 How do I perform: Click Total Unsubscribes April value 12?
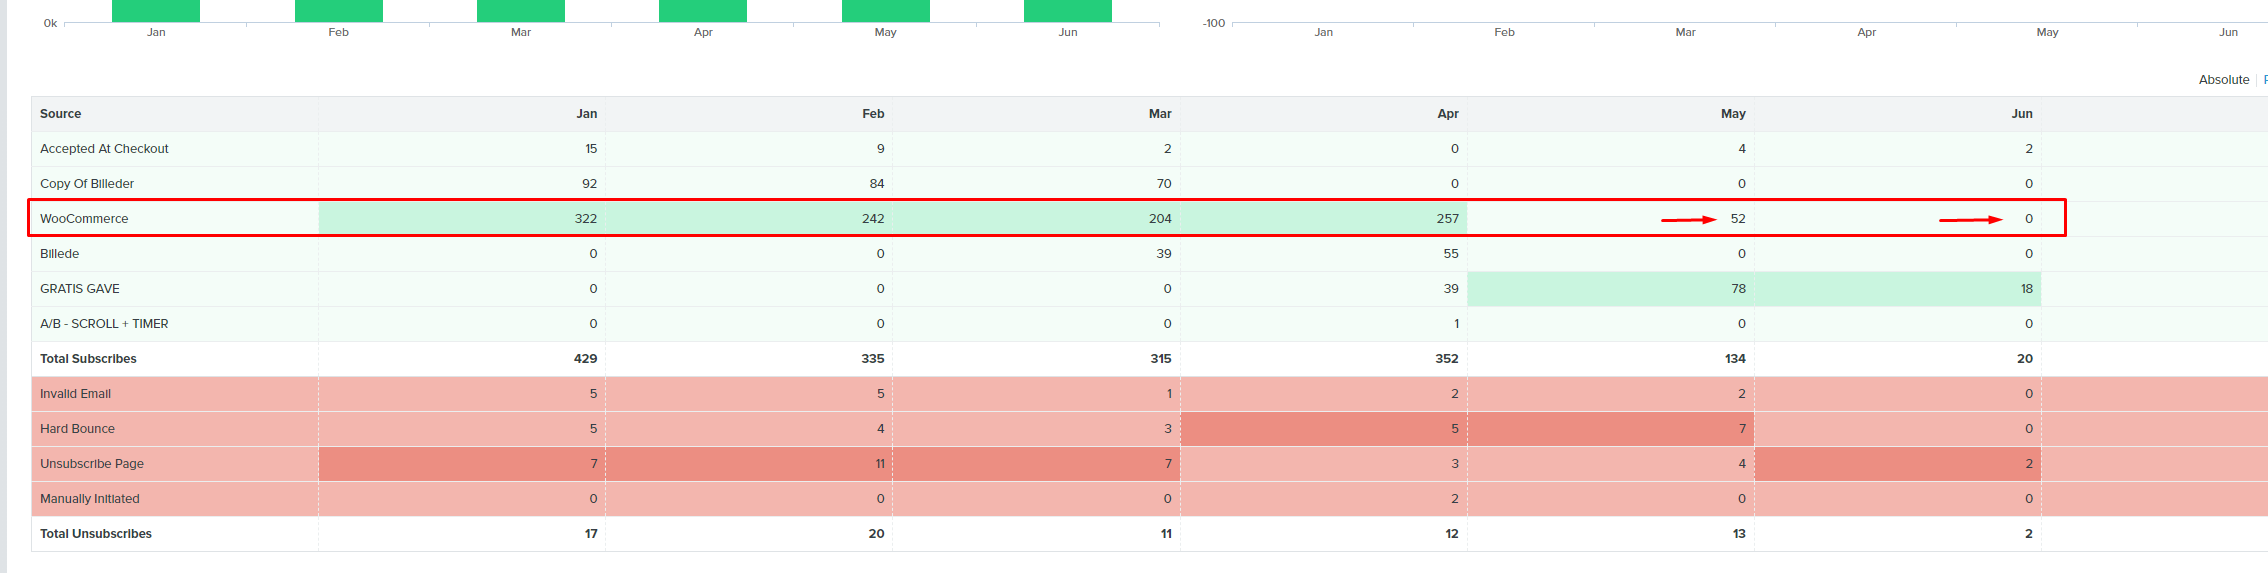pos(1452,534)
